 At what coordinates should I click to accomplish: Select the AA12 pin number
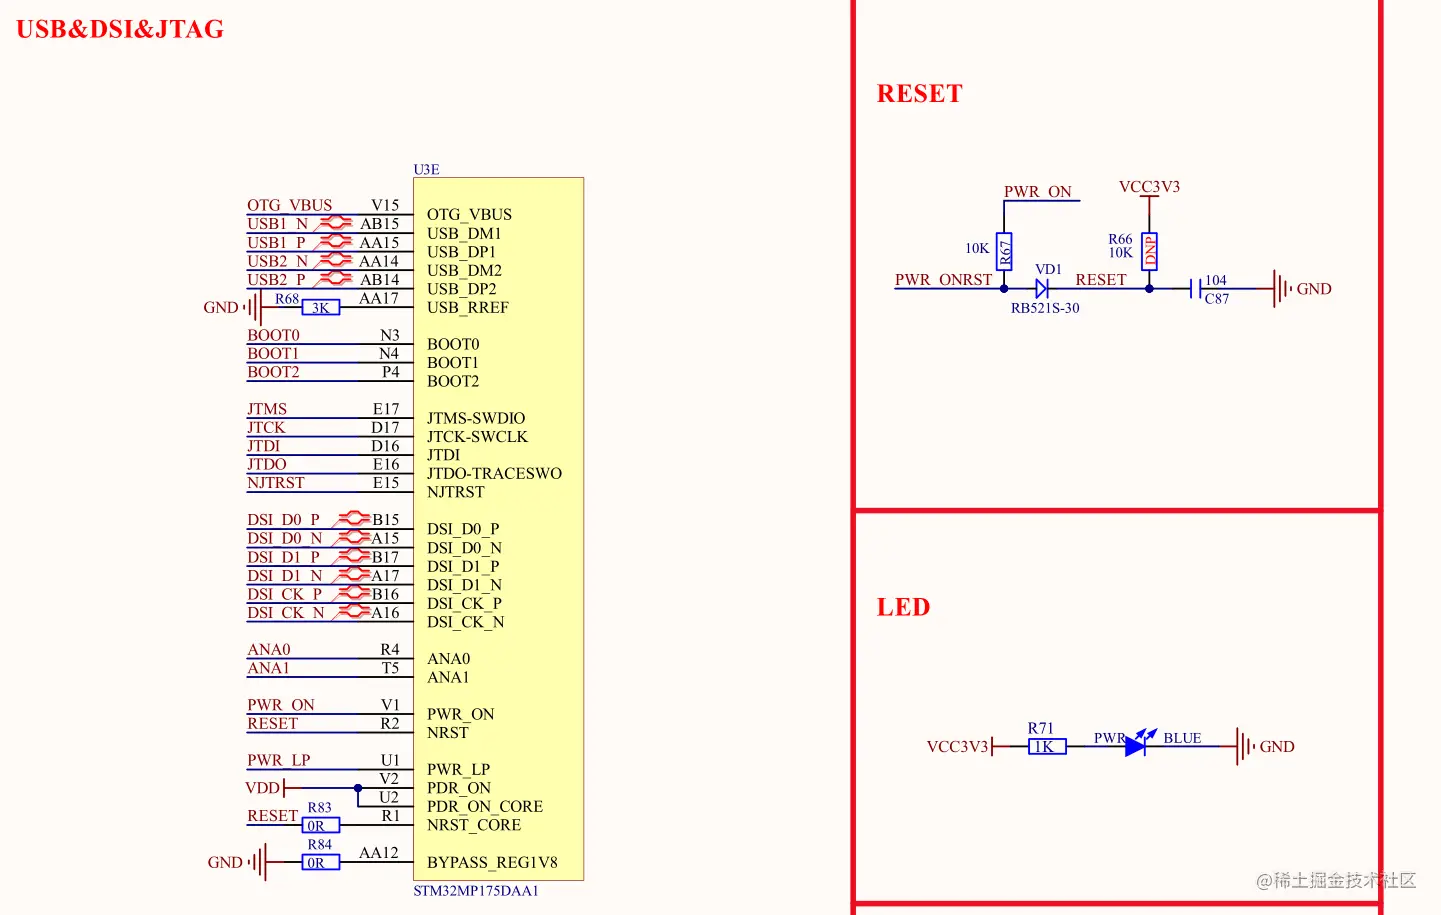tap(379, 853)
